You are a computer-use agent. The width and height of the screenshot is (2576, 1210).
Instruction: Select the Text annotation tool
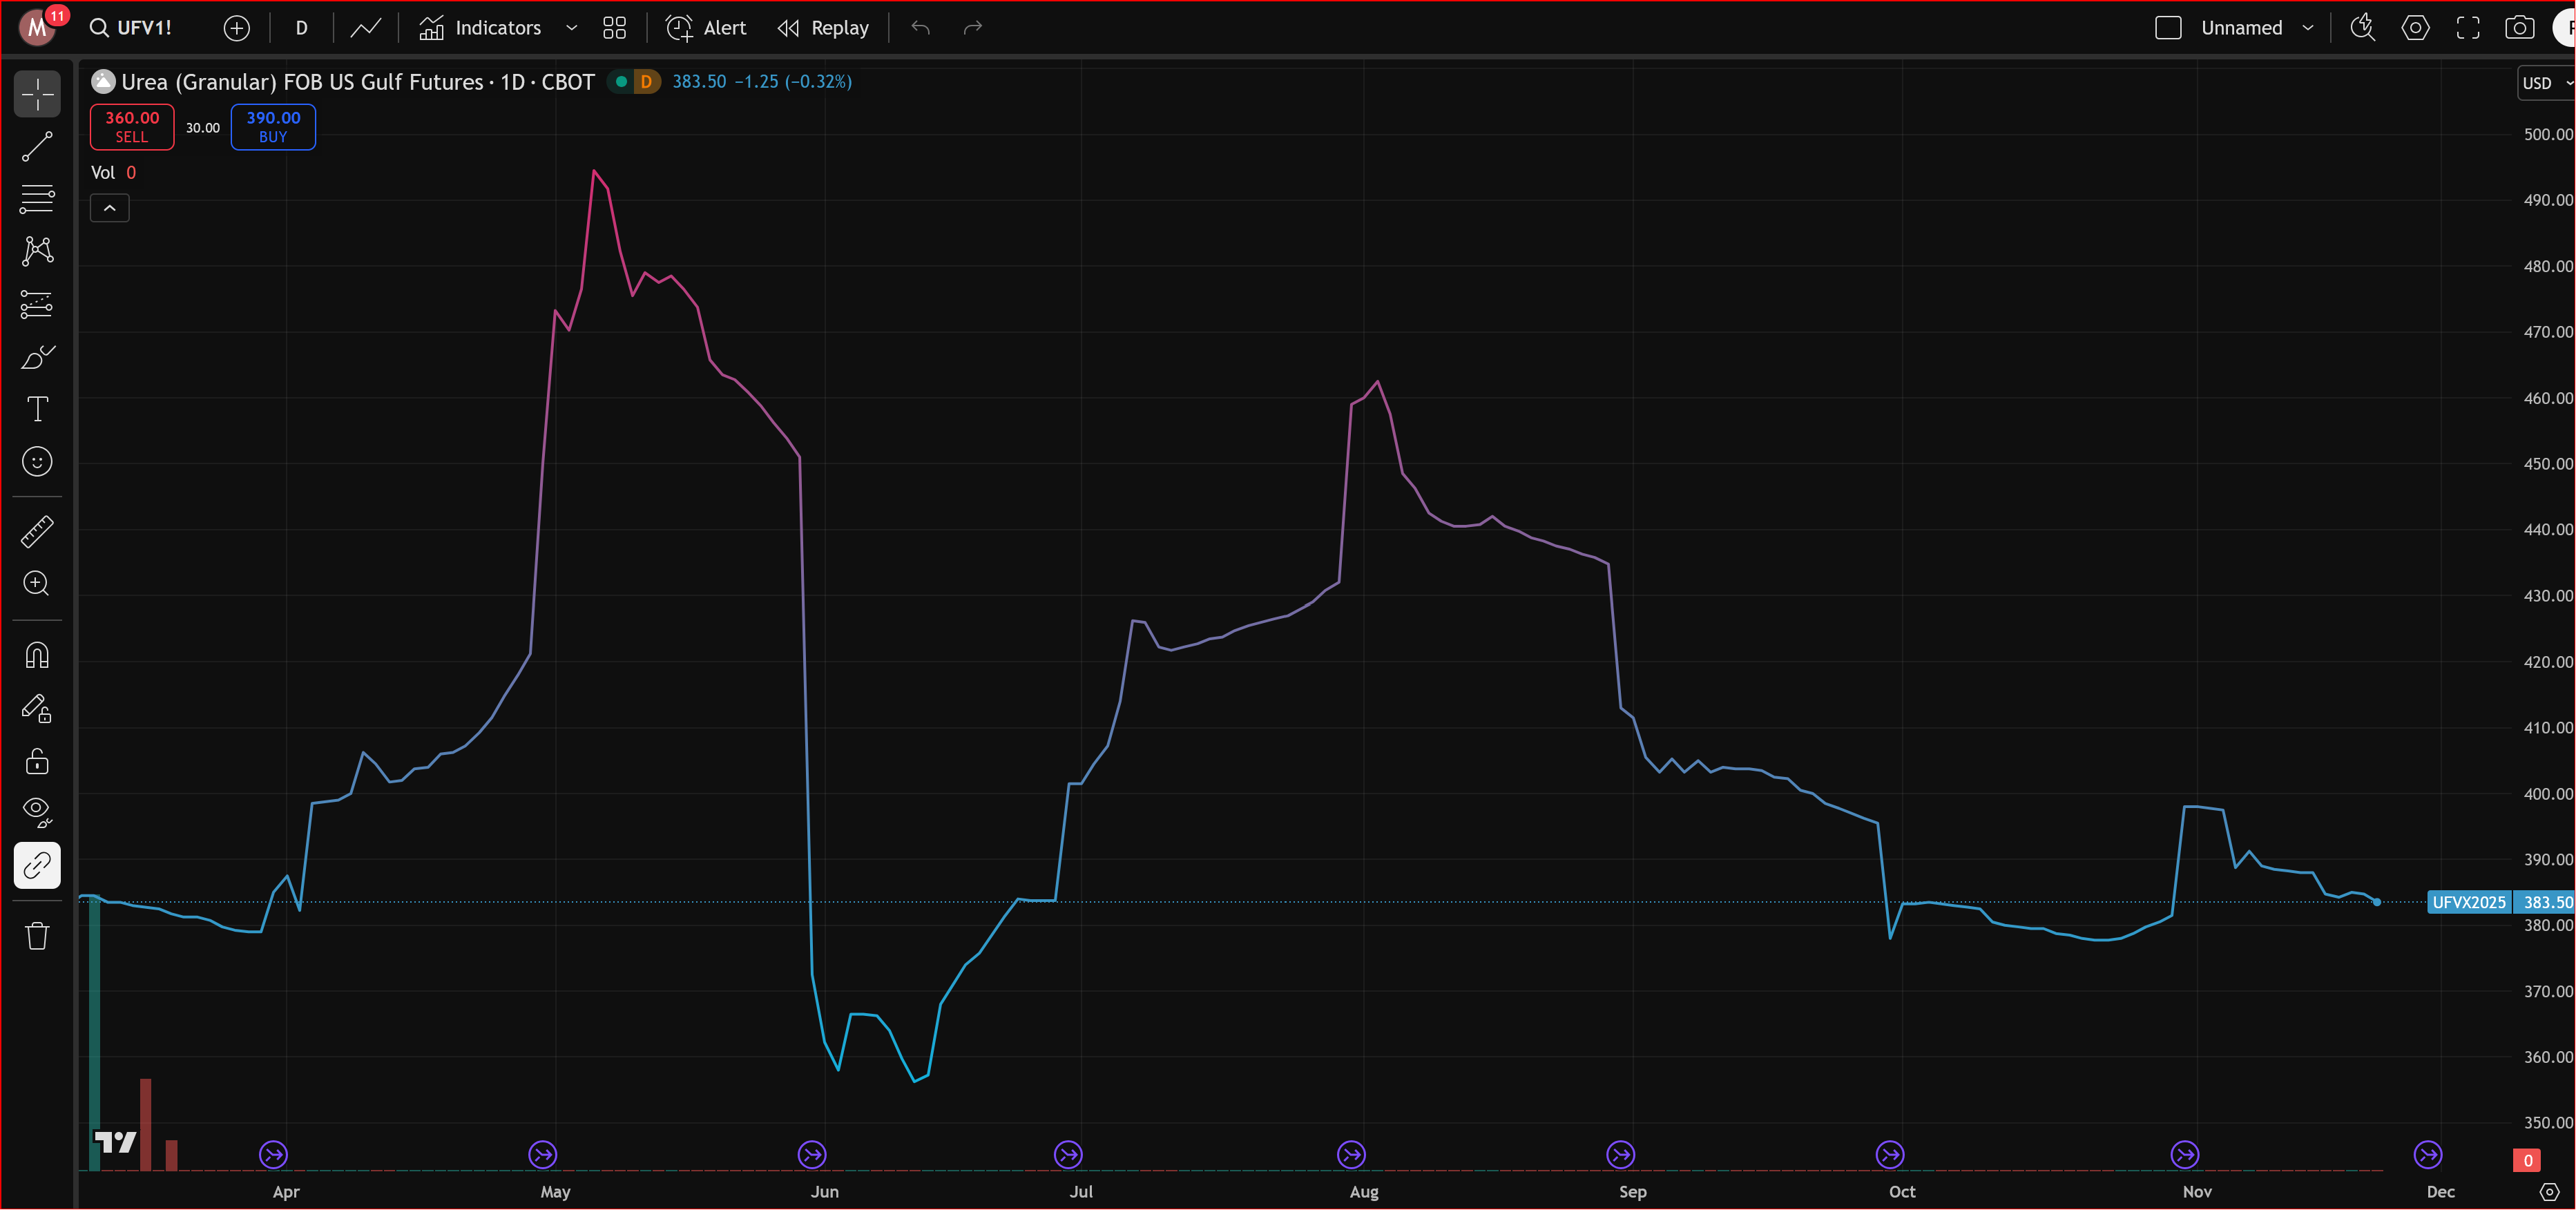37,409
